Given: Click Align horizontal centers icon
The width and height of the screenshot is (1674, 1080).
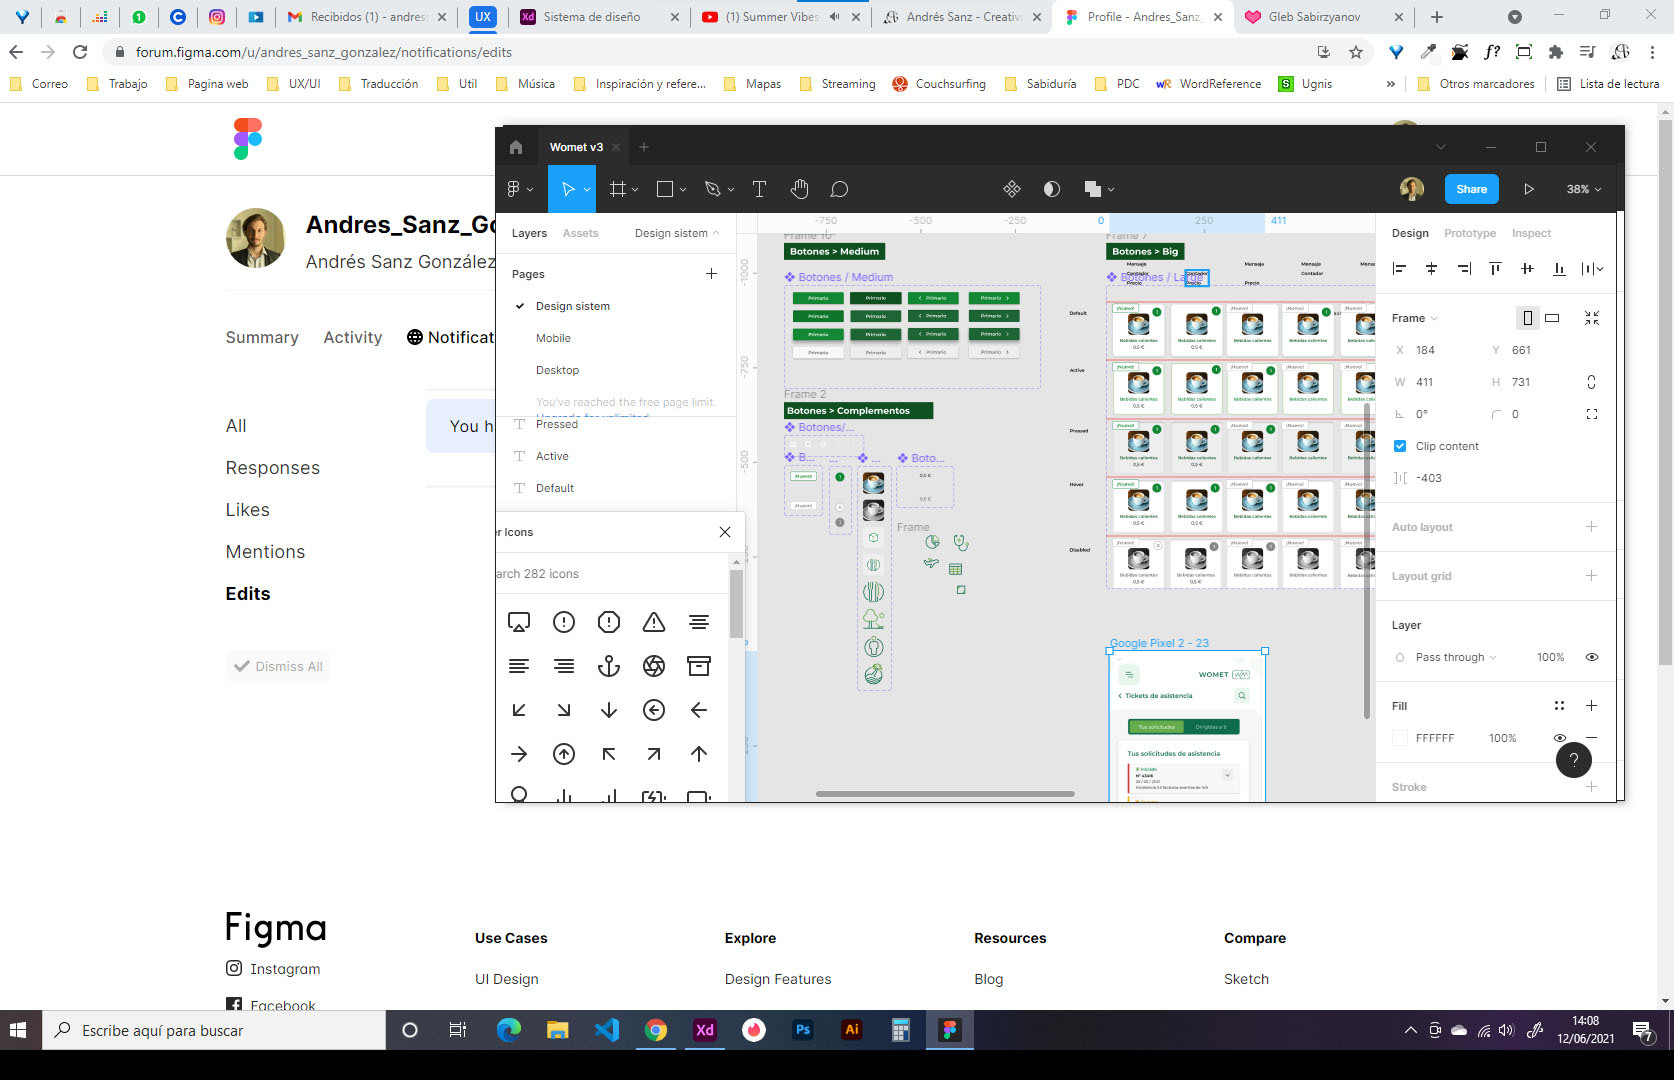Looking at the screenshot, I should pyautogui.click(x=1432, y=268).
